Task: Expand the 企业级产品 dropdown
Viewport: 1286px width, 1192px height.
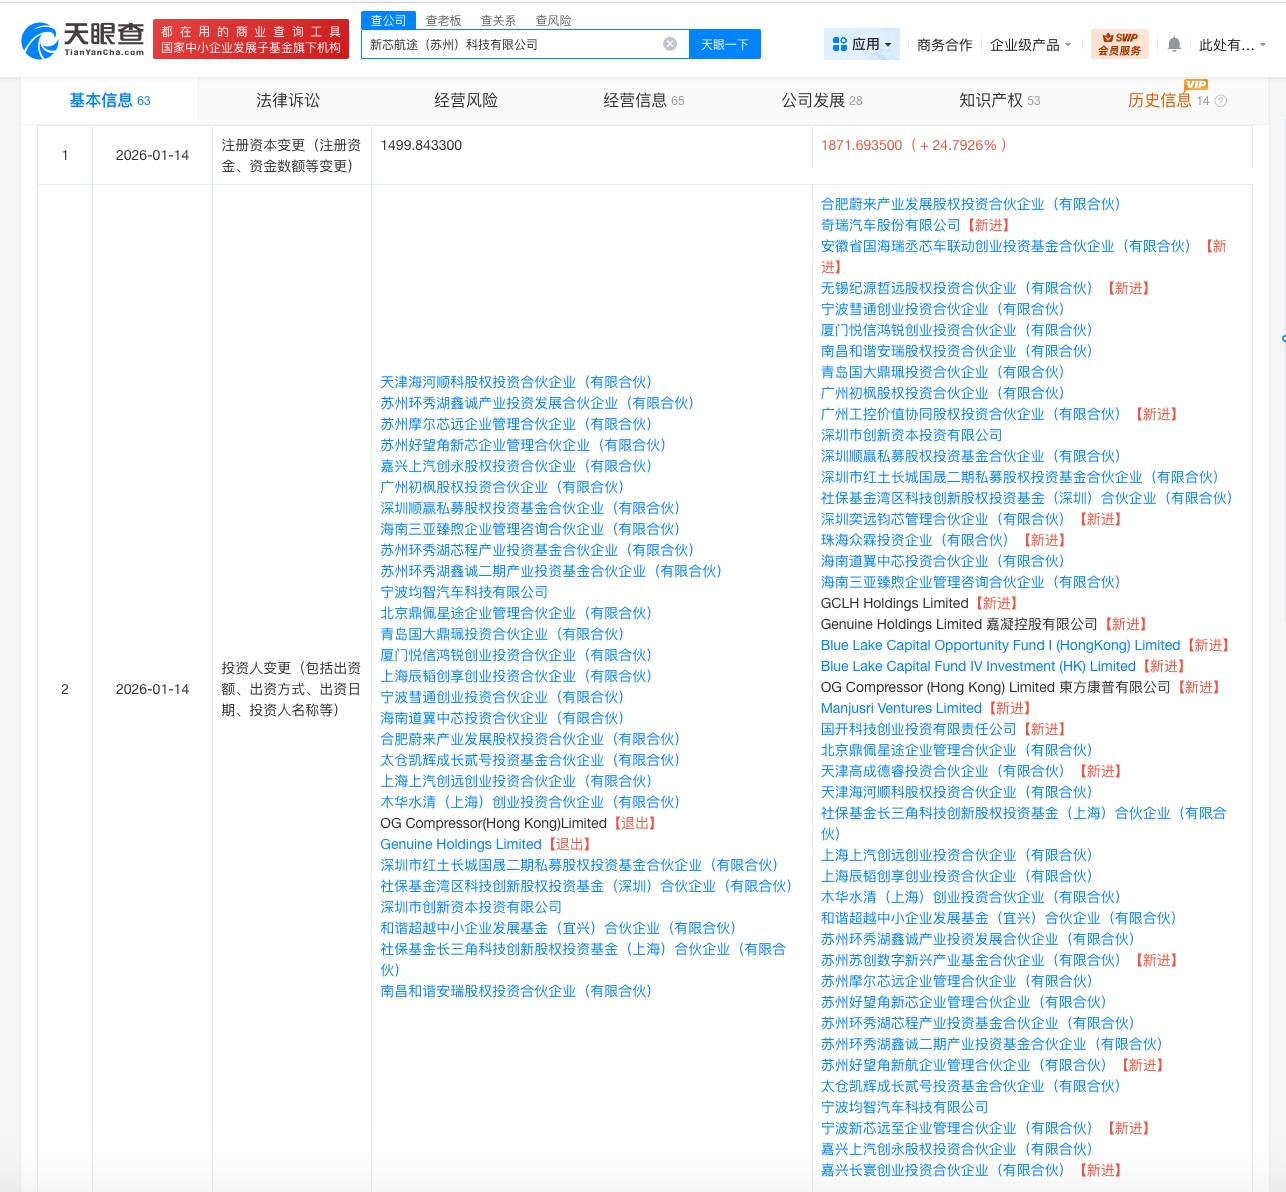Action: pos(1030,45)
